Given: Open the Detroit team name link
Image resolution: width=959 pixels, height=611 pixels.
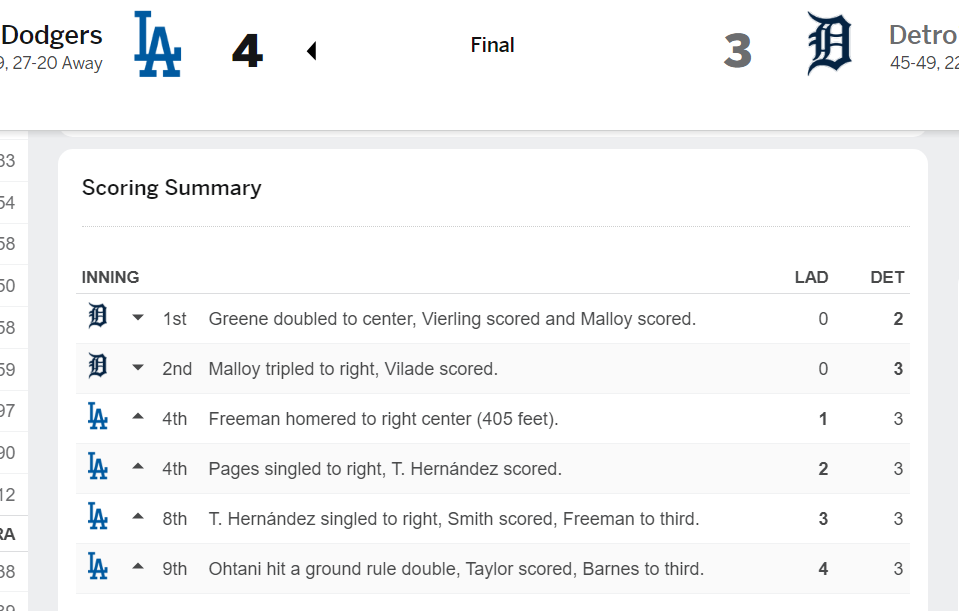Looking at the screenshot, I should (922, 35).
